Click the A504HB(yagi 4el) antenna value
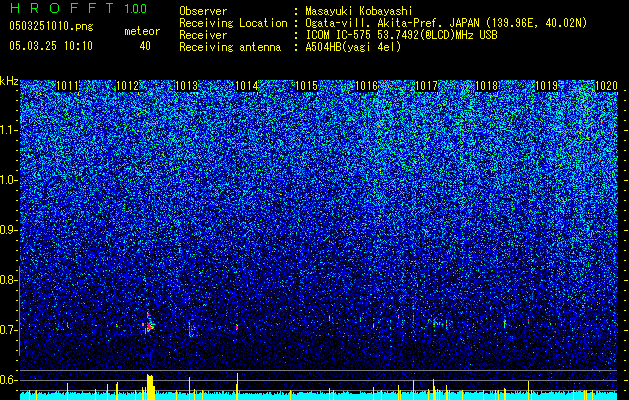The width and height of the screenshot is (629, 400). pos(353,47)
